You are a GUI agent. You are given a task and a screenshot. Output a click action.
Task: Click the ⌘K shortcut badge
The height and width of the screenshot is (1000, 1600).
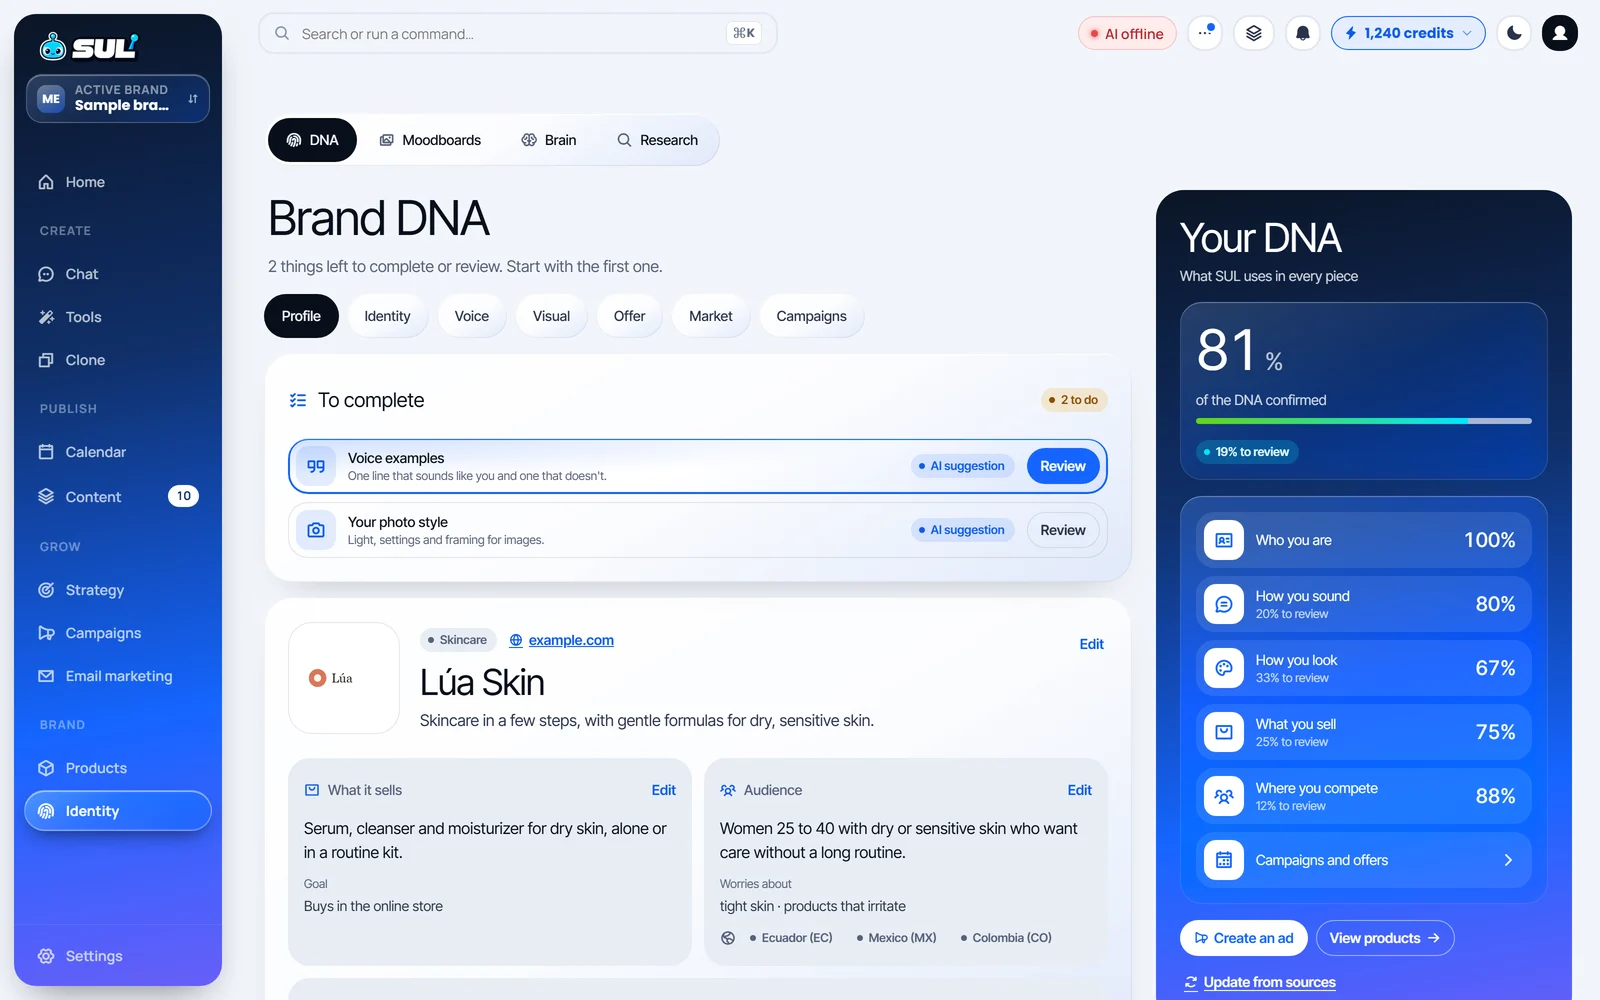tap(744, 33)
